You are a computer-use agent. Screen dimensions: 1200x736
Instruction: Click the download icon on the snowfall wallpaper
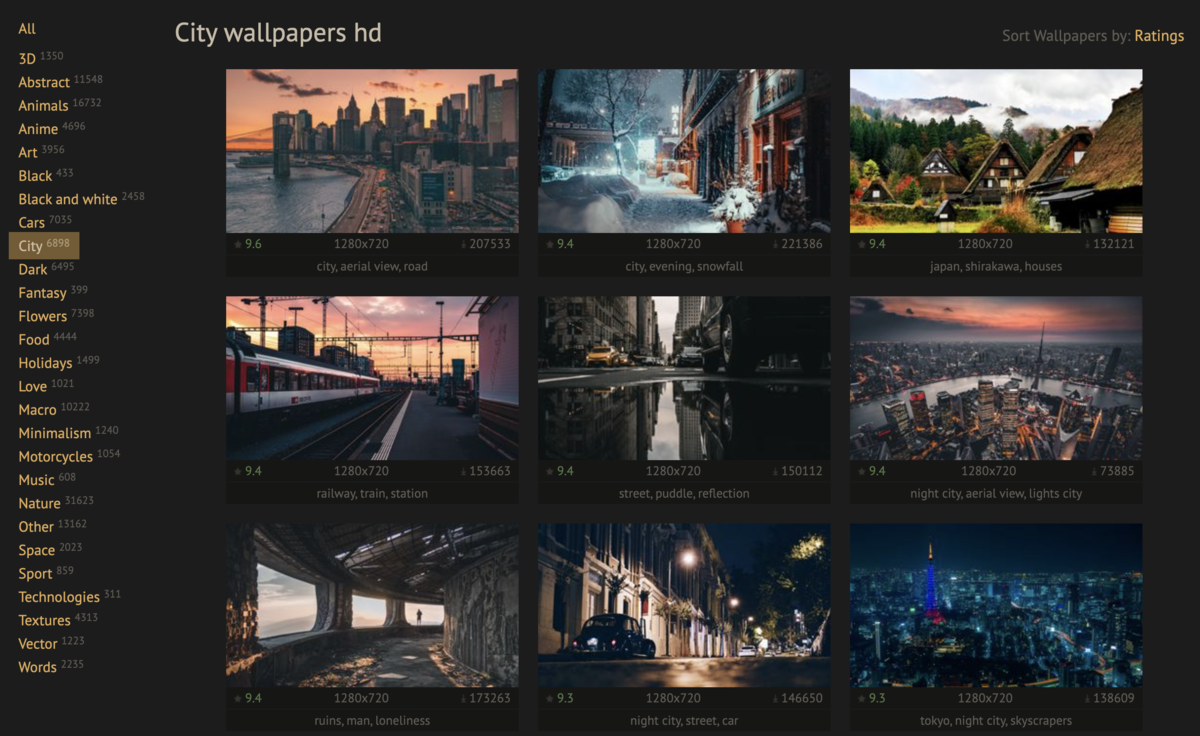[774, 243]
